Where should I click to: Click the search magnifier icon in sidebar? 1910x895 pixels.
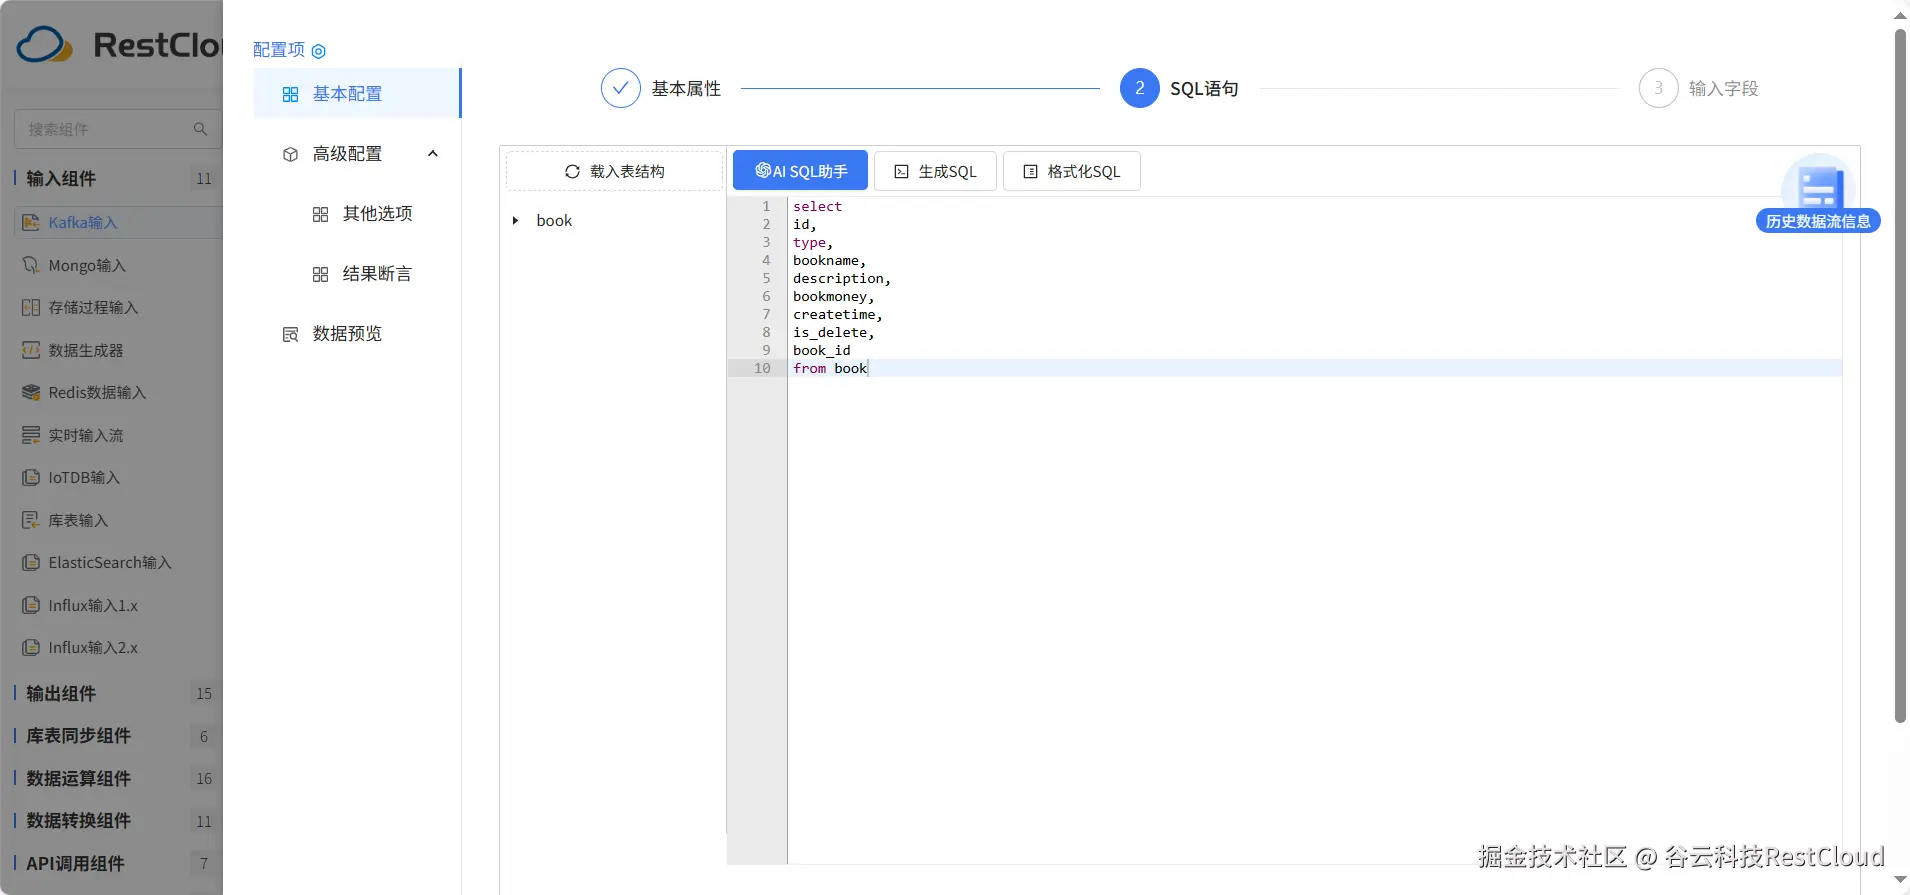click(200, 129)
